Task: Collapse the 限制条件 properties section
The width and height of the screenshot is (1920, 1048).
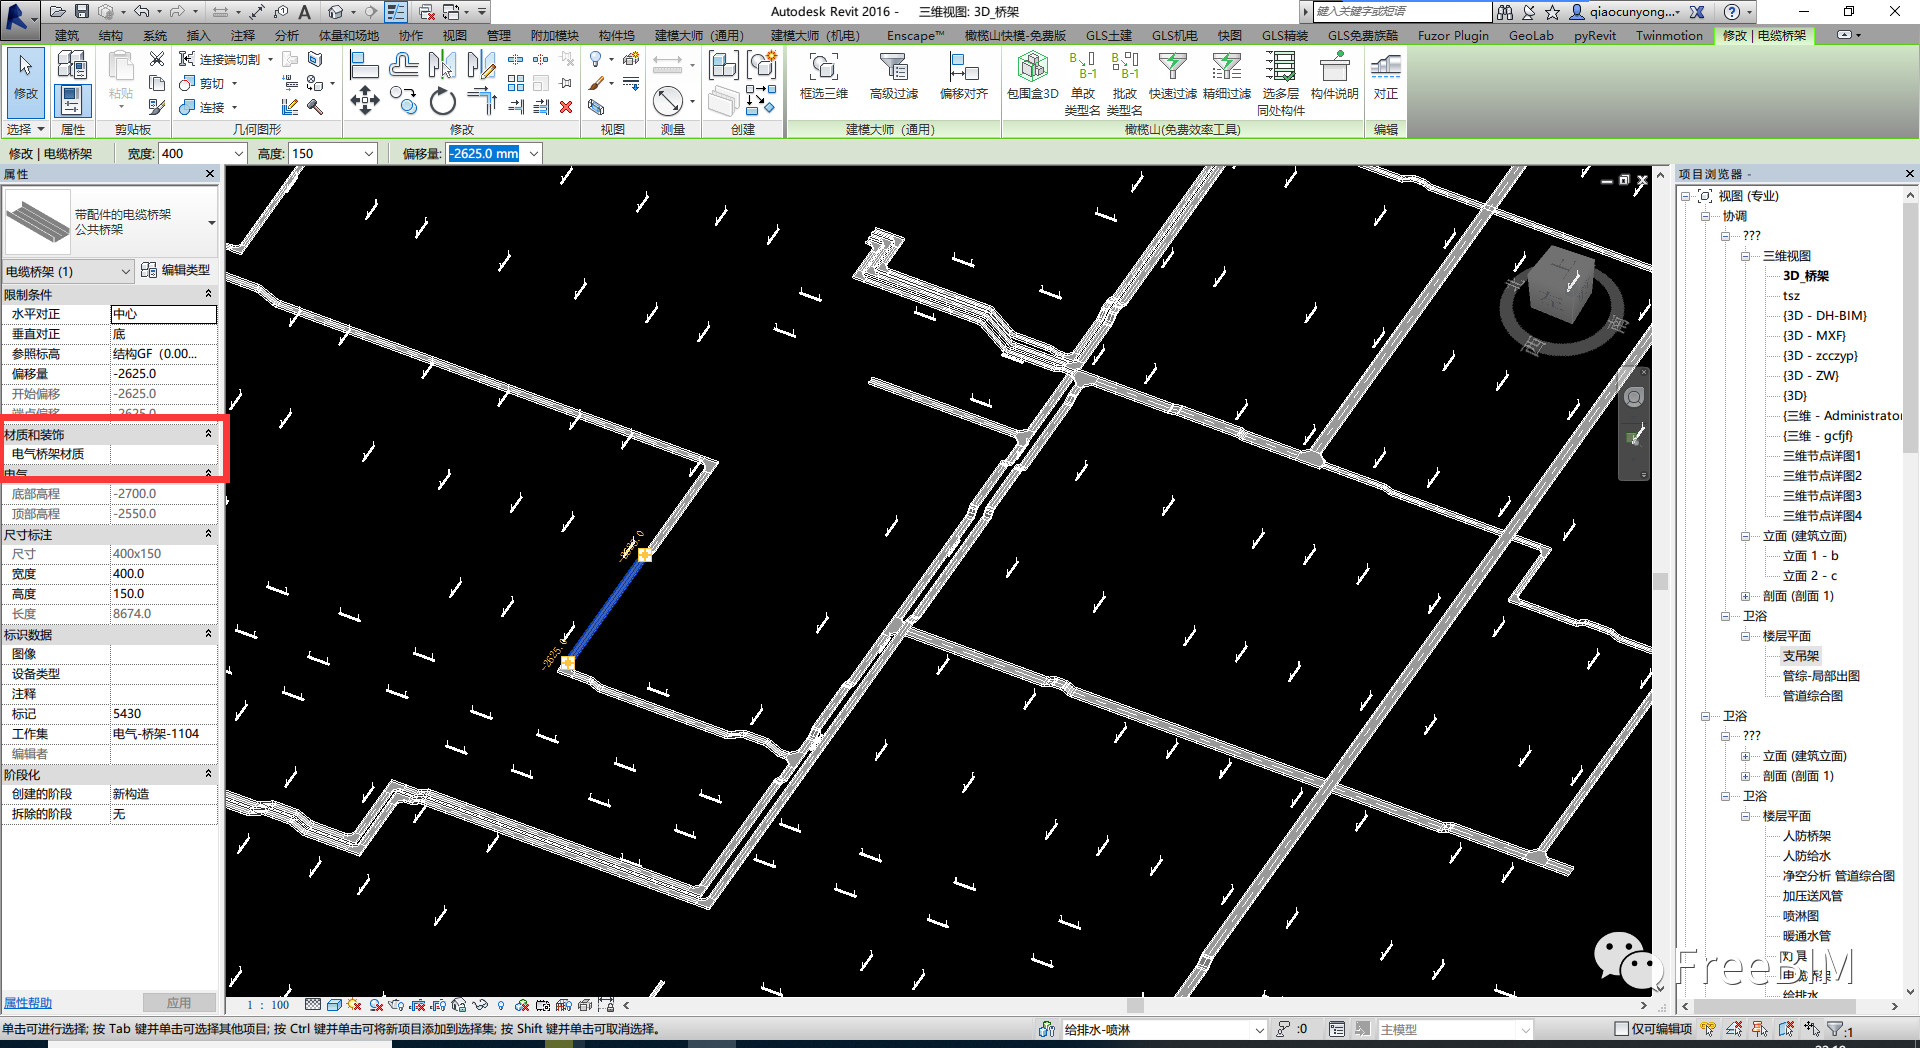Action: pyautogui.click(x=208, y=294)
